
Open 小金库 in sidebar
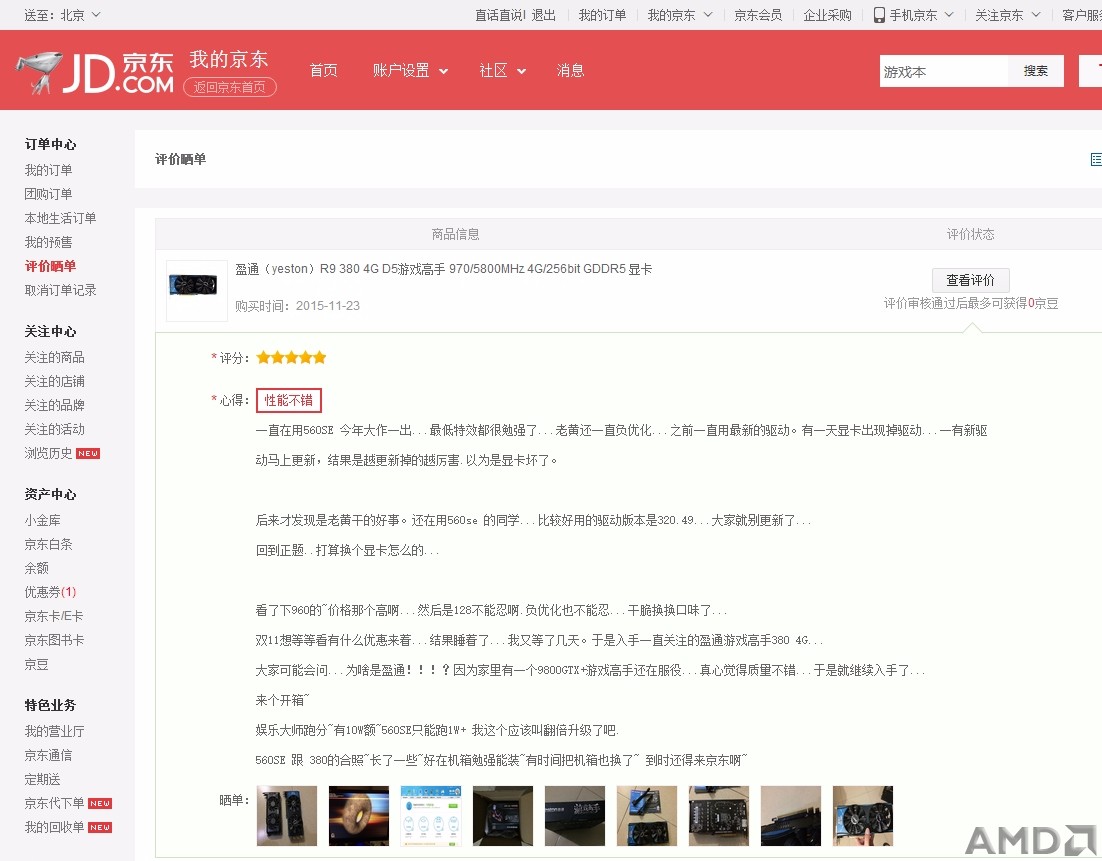click(42, 520)
